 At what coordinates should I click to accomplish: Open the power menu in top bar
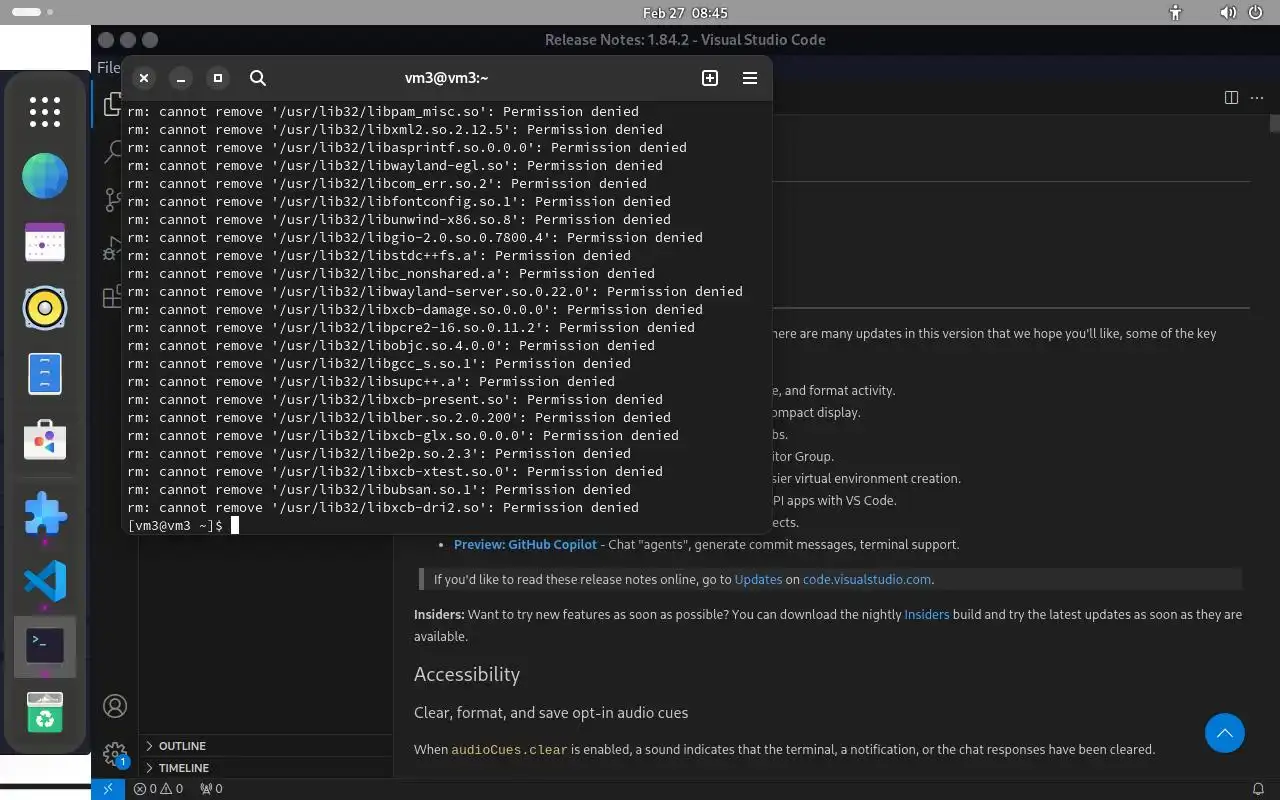pos(1258,13)
